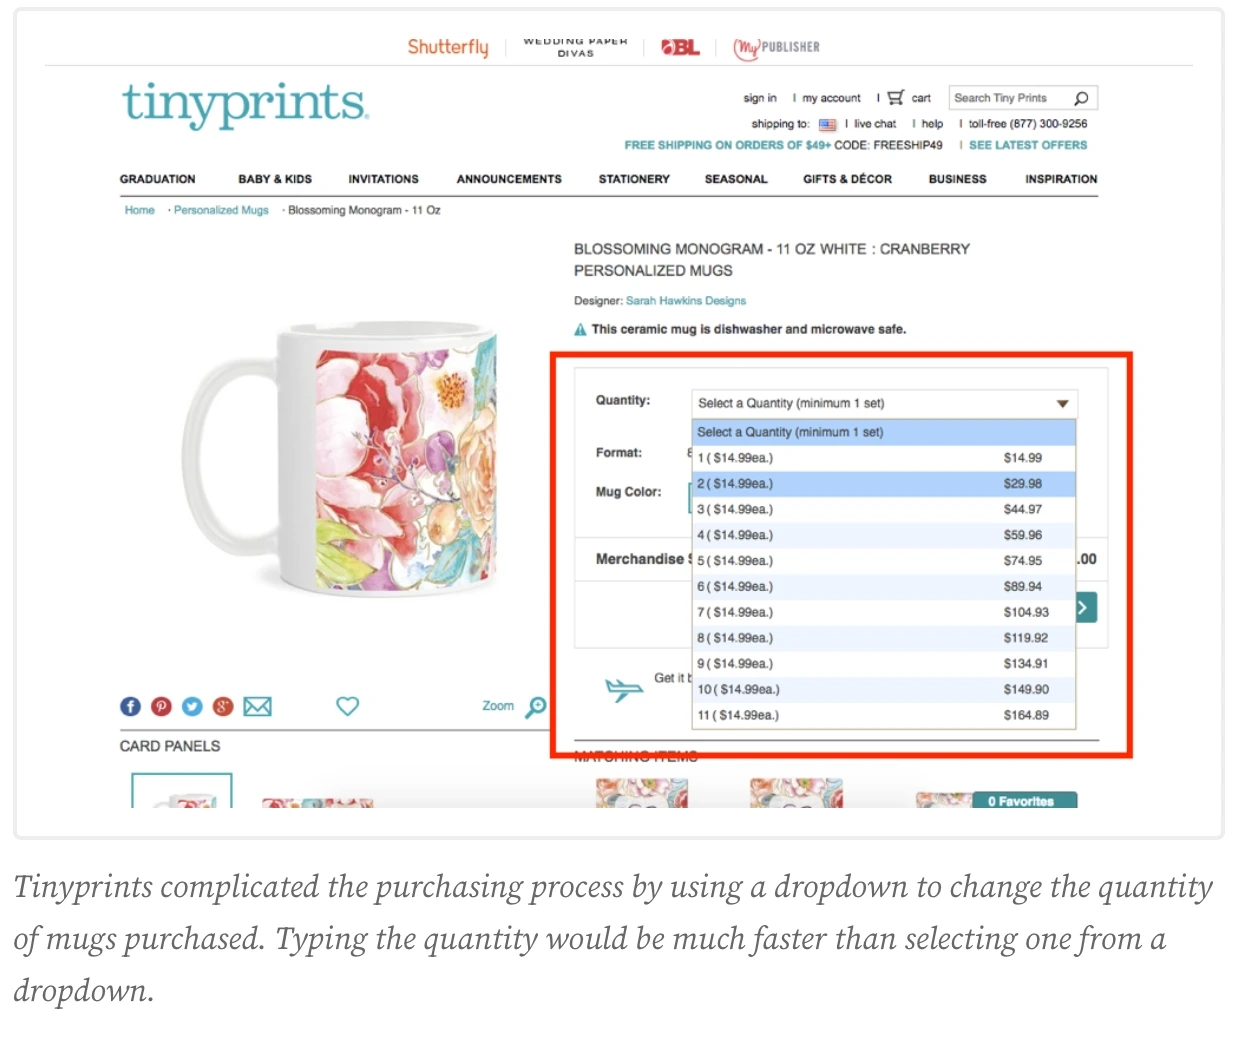Email this product via envelope icon
The image size is (1240, 1048).
click(x=258, y=707)
